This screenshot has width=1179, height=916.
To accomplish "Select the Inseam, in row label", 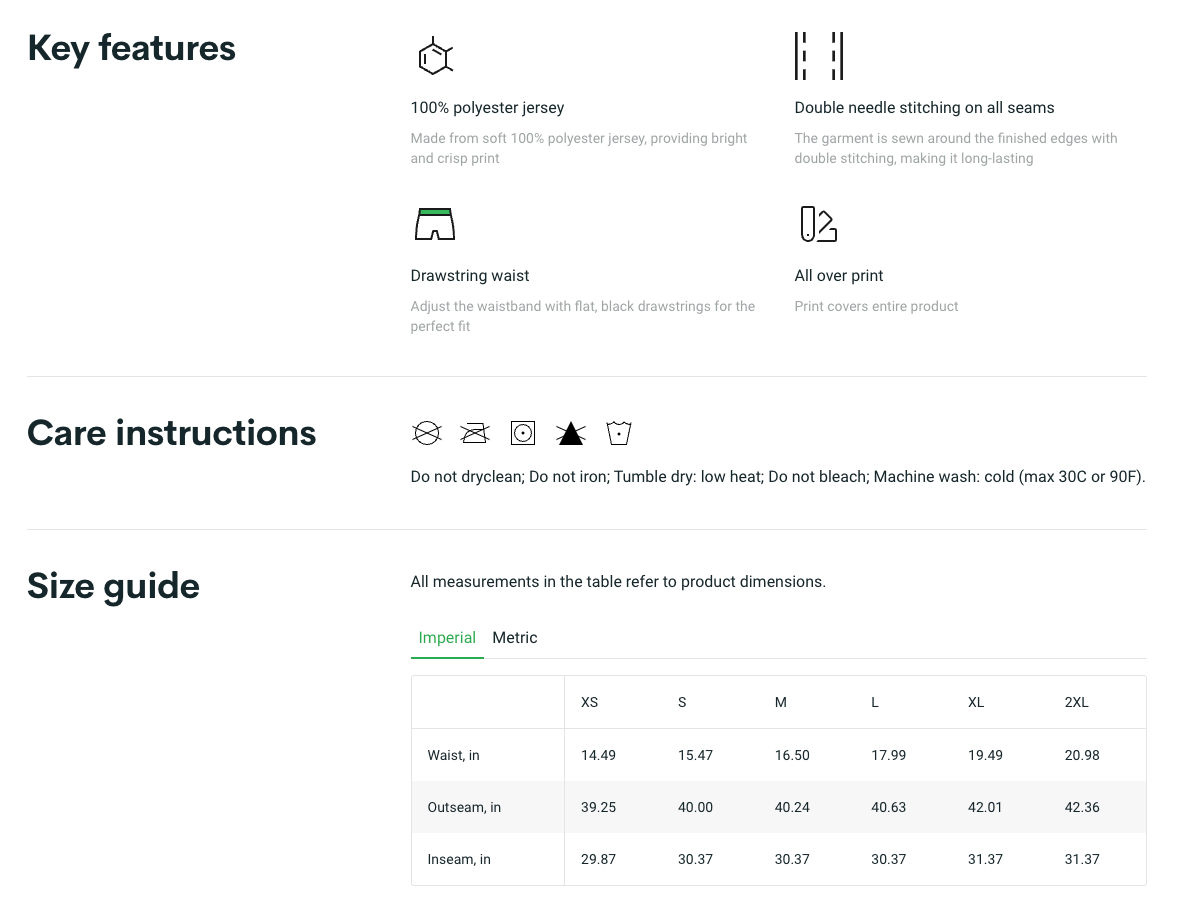I will [459, 859].
